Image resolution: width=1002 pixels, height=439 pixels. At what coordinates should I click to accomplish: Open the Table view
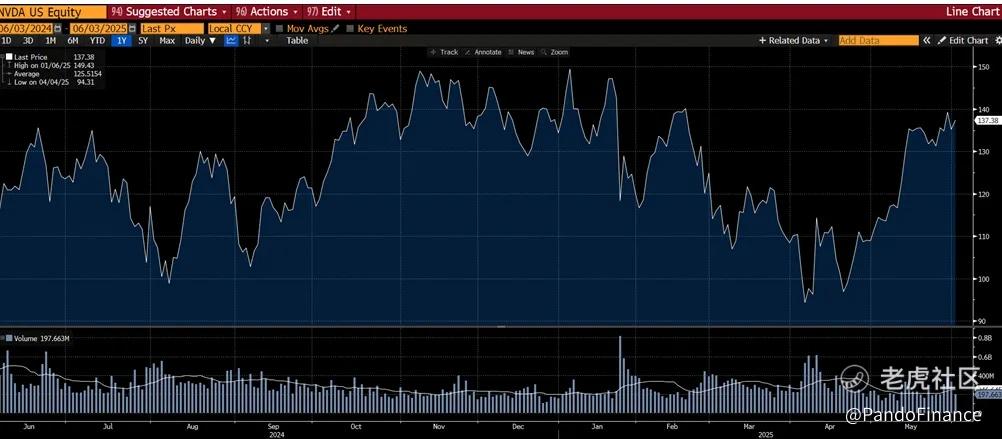pyautogui.click(x=297, y=40)
